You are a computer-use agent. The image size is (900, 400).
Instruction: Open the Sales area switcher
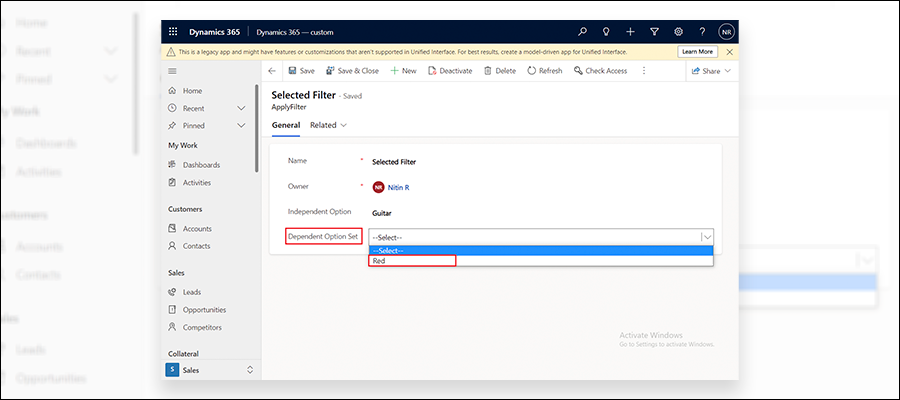coord(210,370)
